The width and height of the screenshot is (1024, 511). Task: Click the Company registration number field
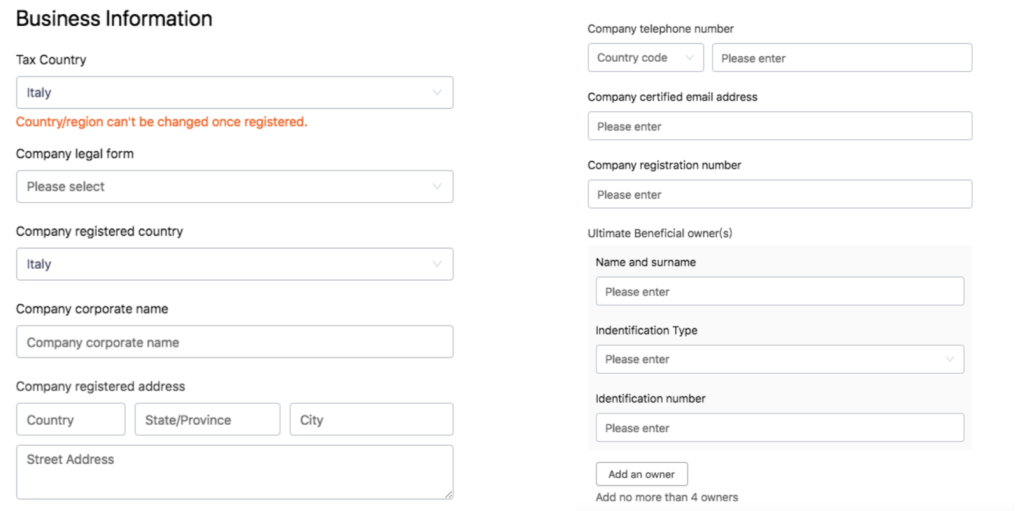point(780,194)
